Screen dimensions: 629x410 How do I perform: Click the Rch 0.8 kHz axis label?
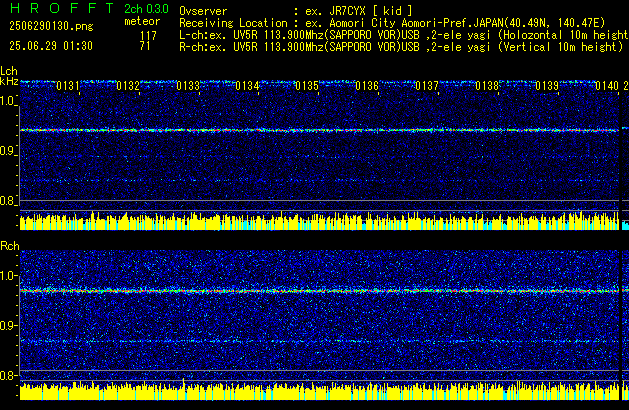pyautogui.click(x=8, y=375)
